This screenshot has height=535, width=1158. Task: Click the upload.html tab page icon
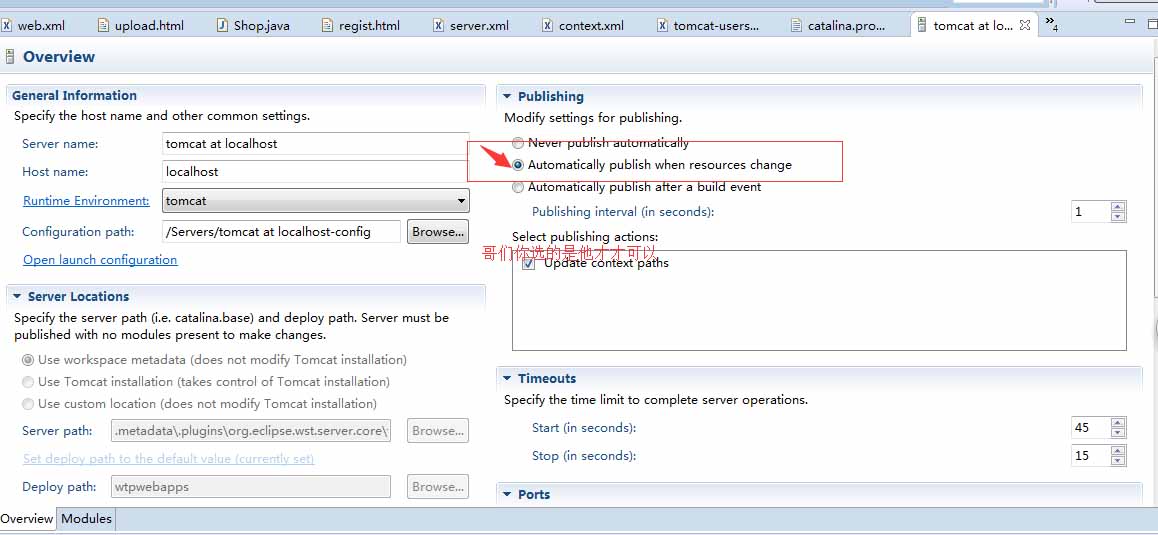click(103, 25)
